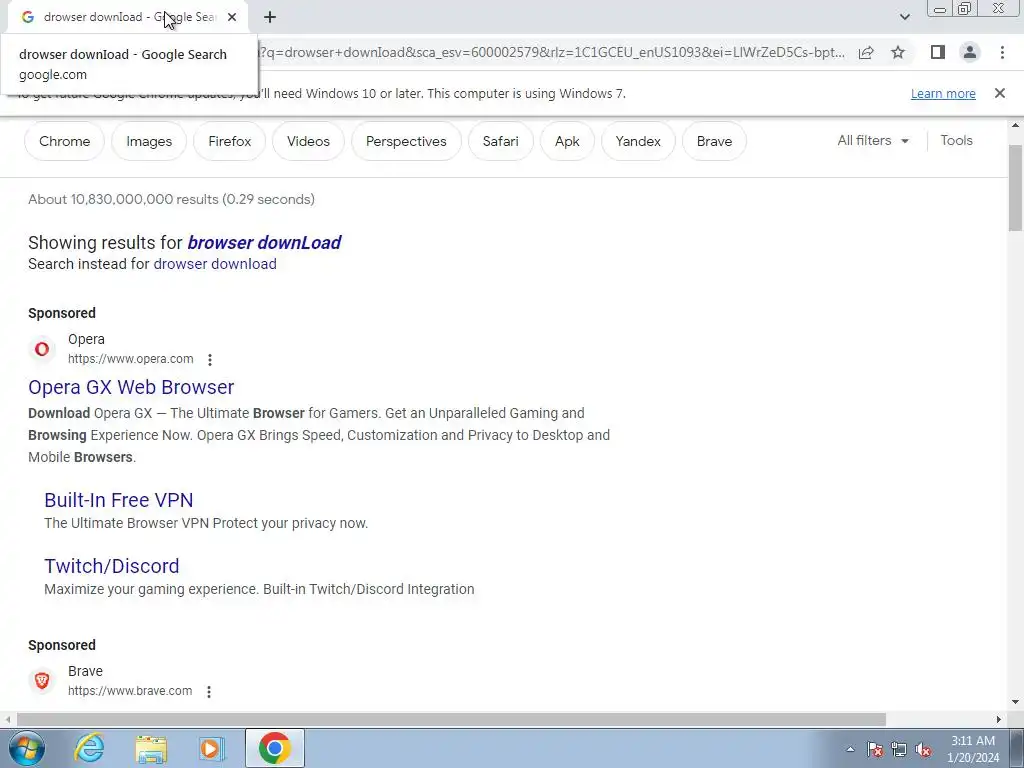The image size is (1024, 768).
Task: Open the Twitch/Discord sitelink
Action: [x=112, y=566]
